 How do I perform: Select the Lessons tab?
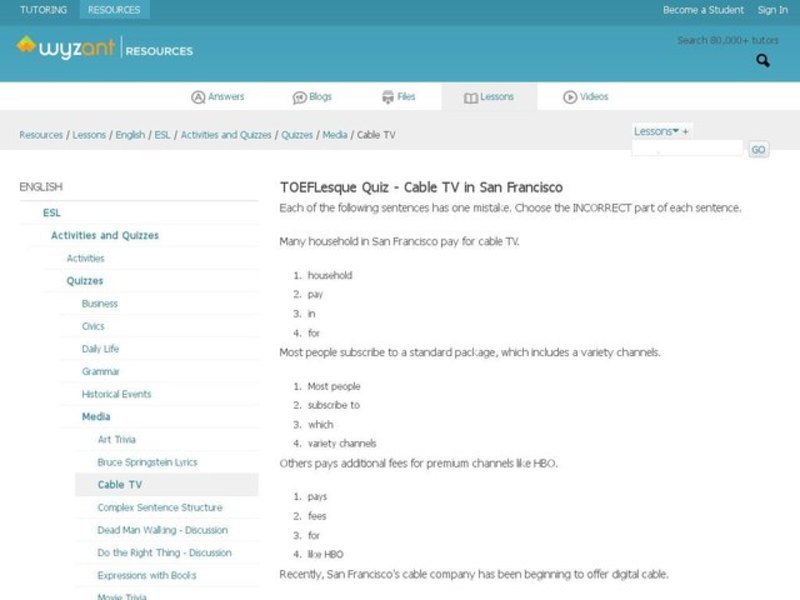(488, 97)
